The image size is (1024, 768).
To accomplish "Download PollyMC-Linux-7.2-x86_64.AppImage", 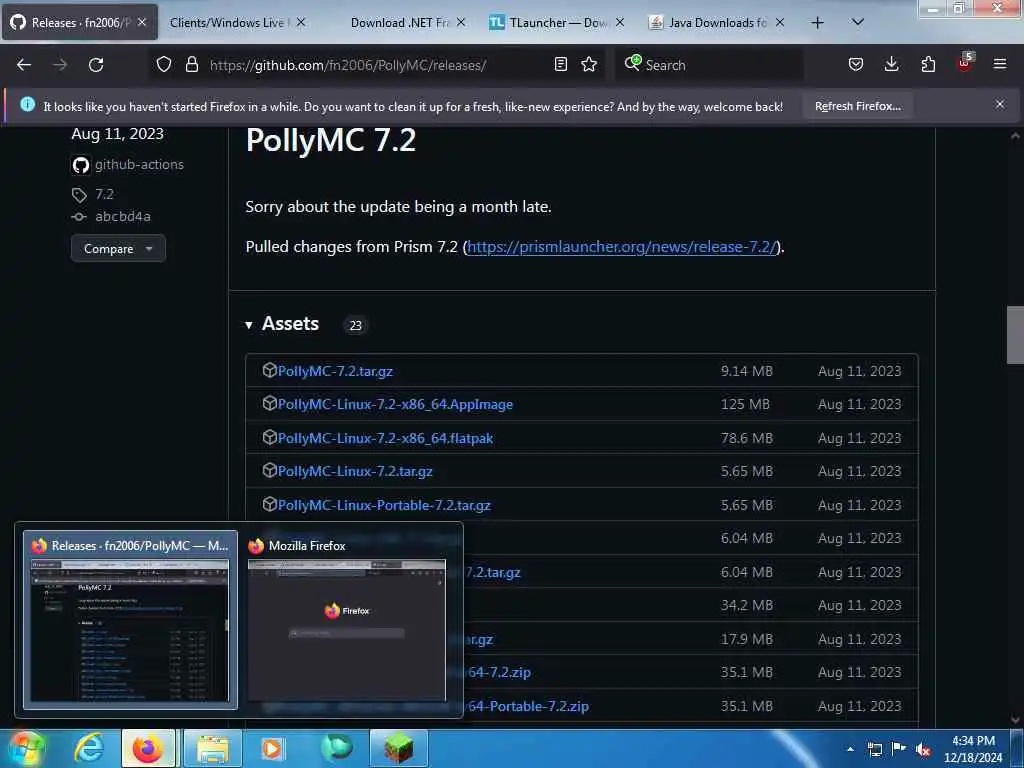I will [395, 404].
